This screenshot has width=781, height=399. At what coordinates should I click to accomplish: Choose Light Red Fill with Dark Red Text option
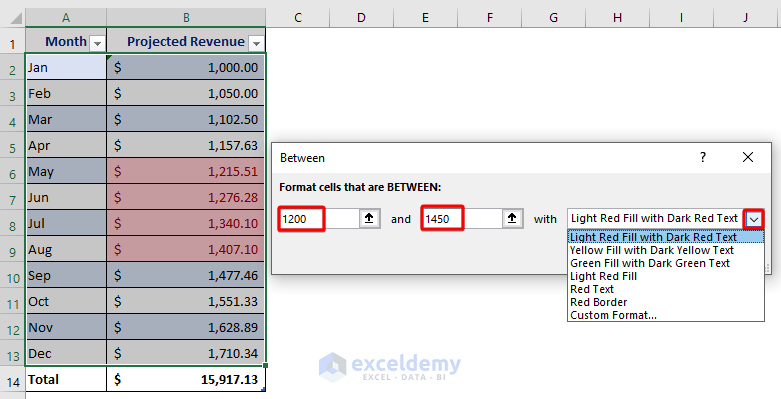(x=666, y=237)
